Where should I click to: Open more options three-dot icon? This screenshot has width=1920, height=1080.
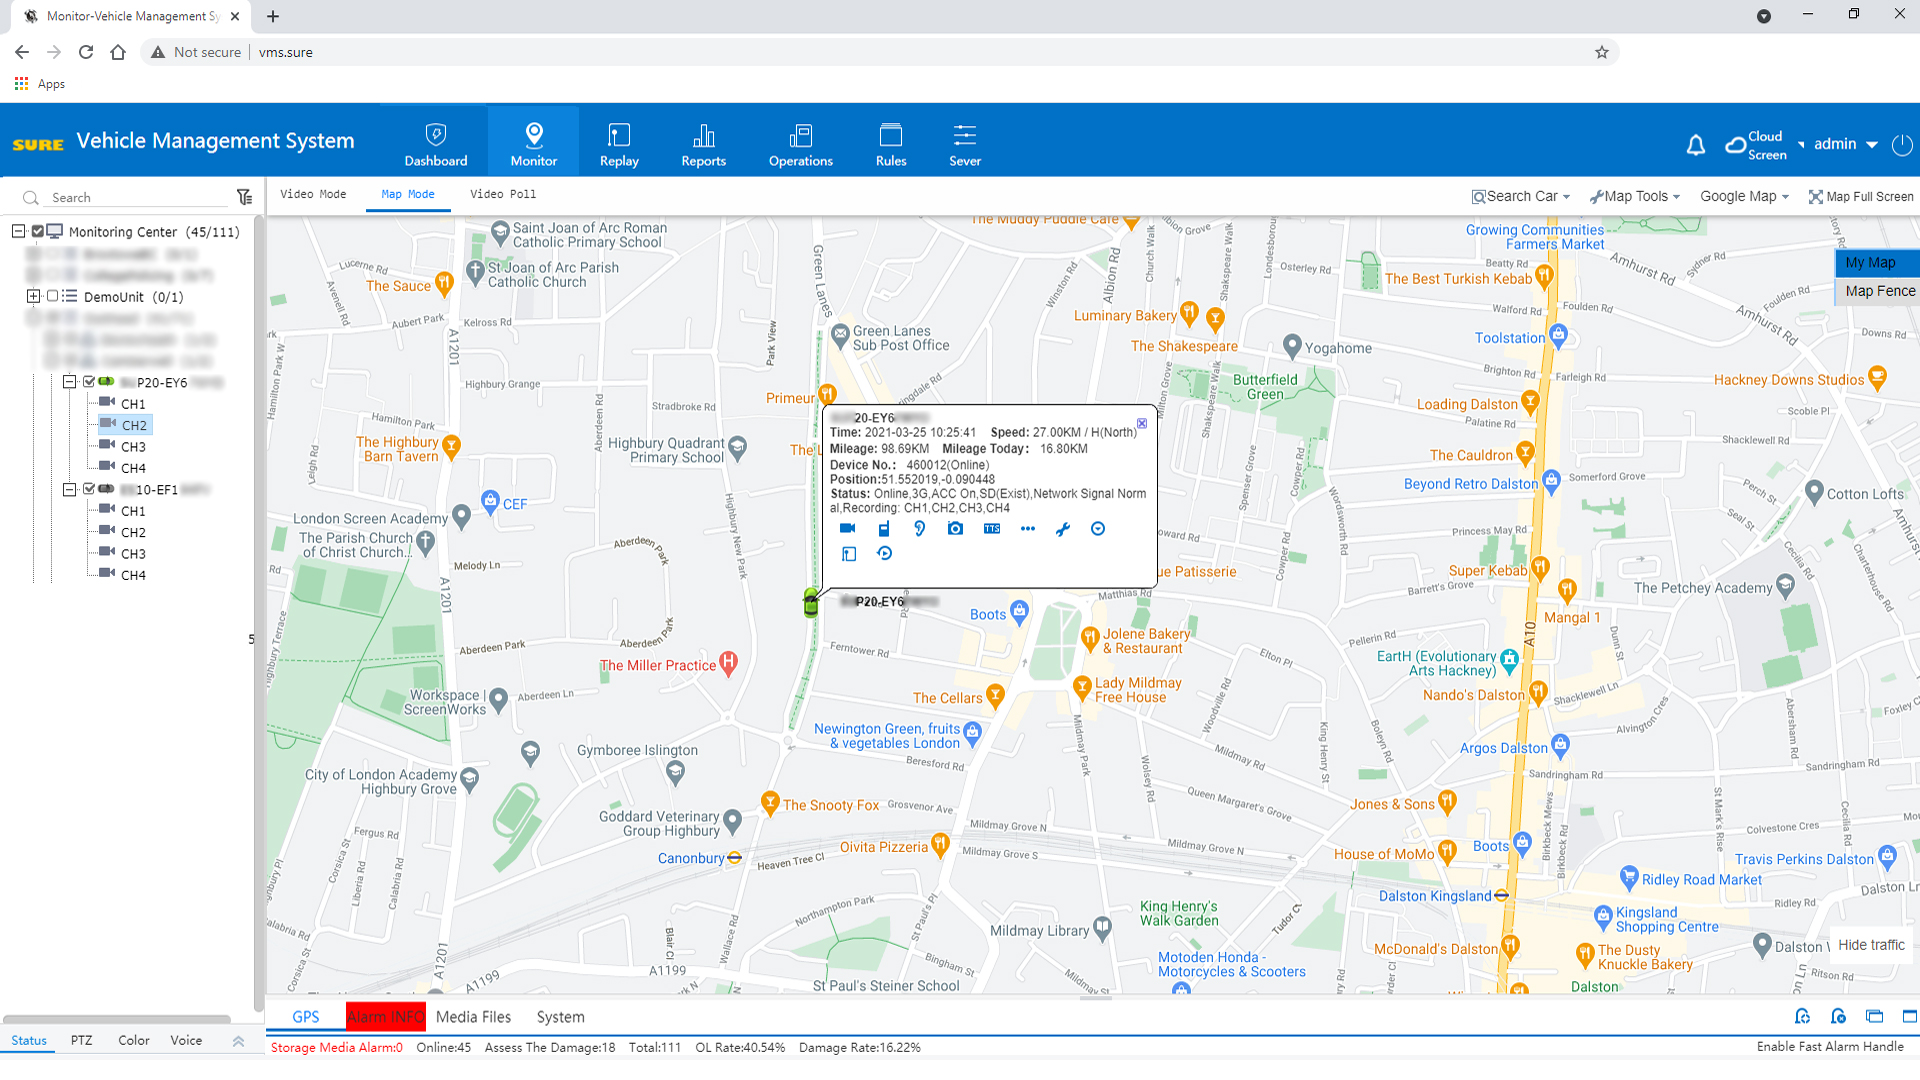1028,528
